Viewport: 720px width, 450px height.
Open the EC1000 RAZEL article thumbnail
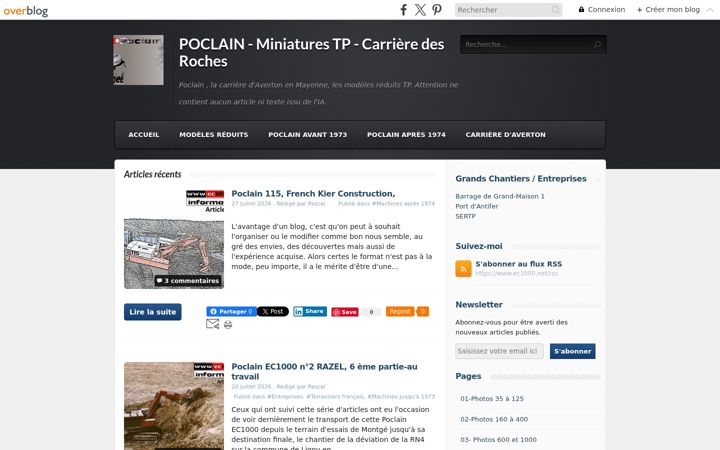click(x=174, y=406)
